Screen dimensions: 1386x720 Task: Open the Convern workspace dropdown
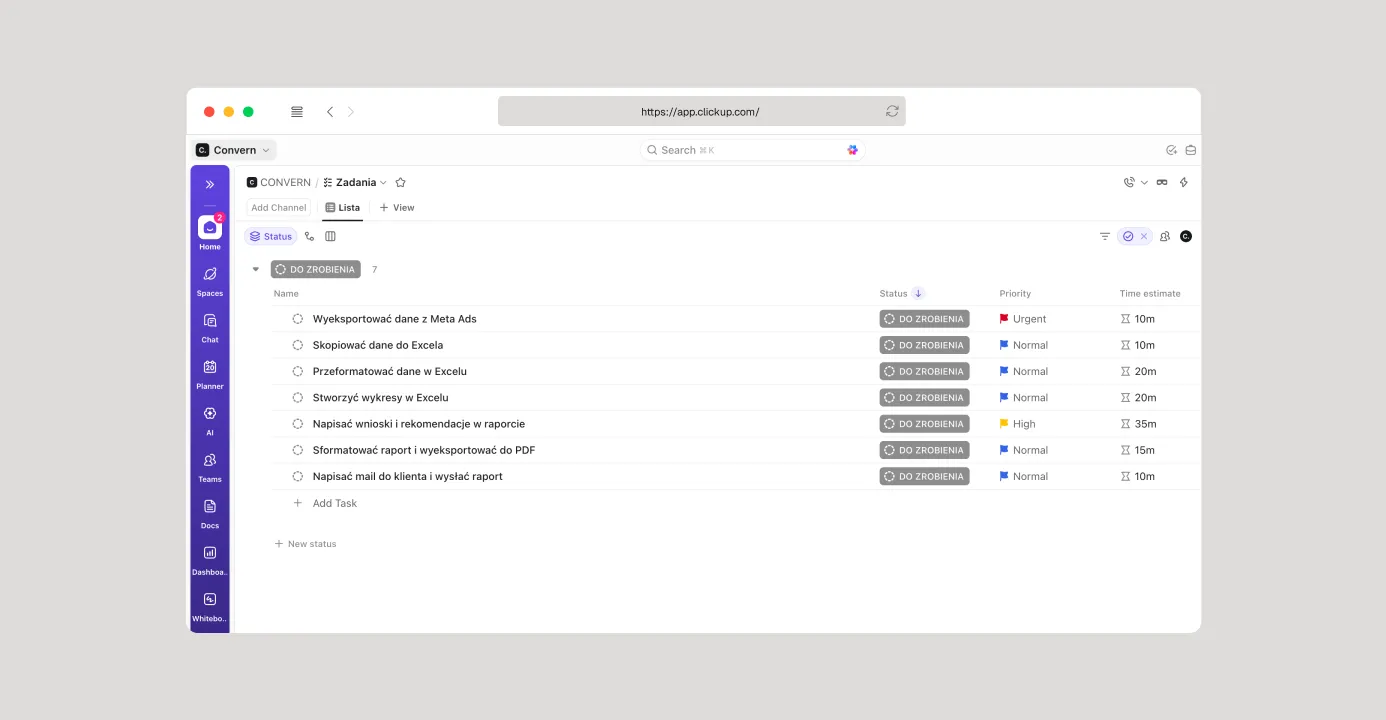tap(235, 150)
